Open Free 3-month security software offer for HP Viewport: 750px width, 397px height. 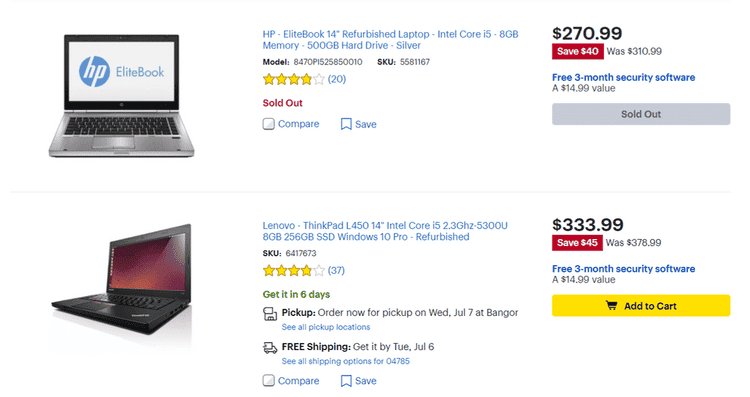623,77
